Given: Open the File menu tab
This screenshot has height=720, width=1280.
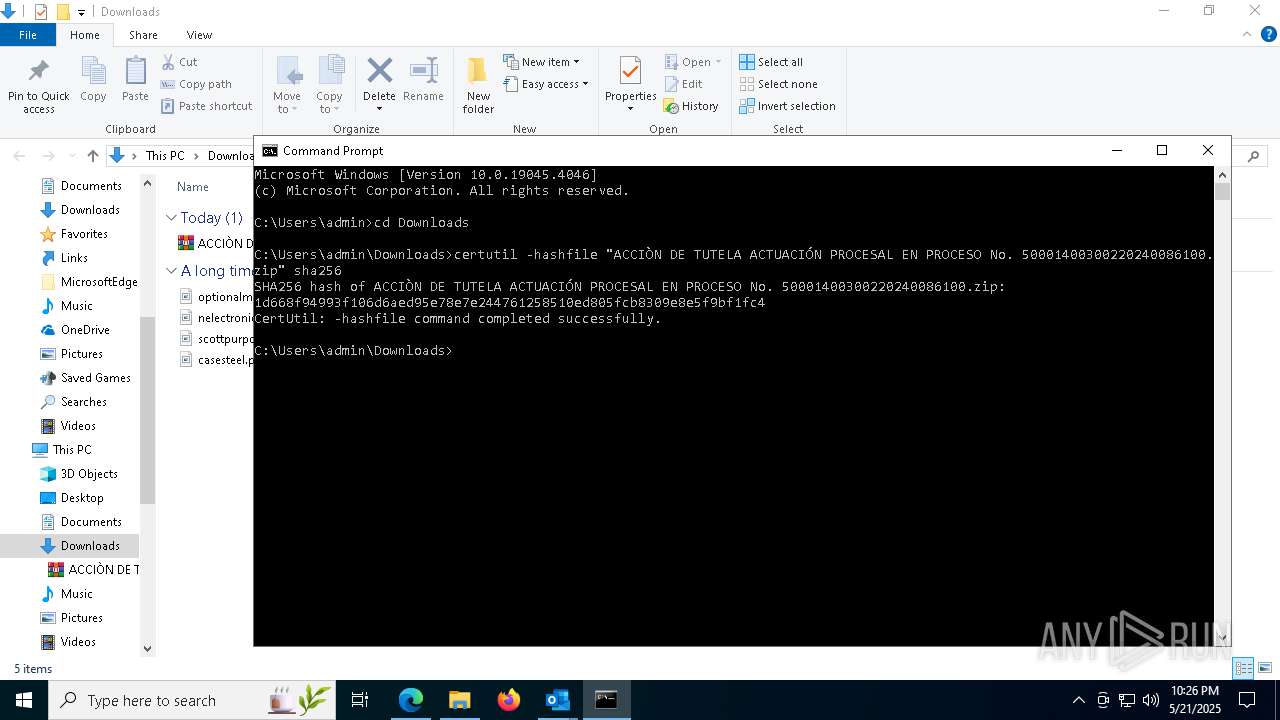Looking at the screenshot, I should pyautogui.click(x=28, y=35).
